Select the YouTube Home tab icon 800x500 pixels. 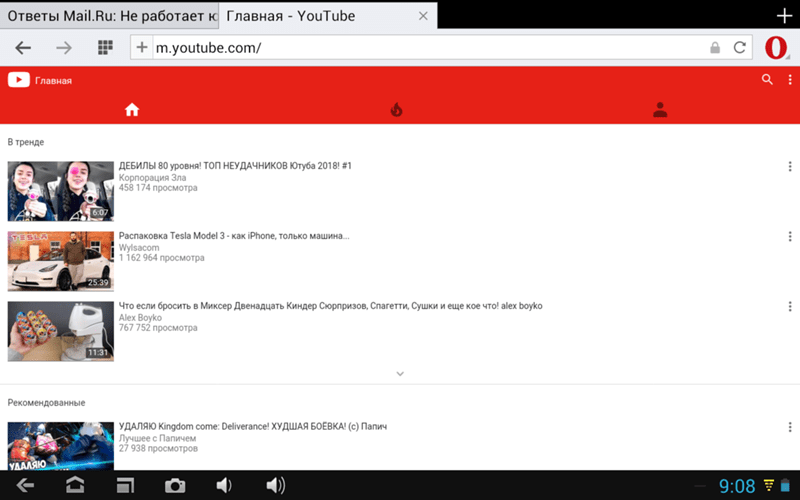(132, 110)
